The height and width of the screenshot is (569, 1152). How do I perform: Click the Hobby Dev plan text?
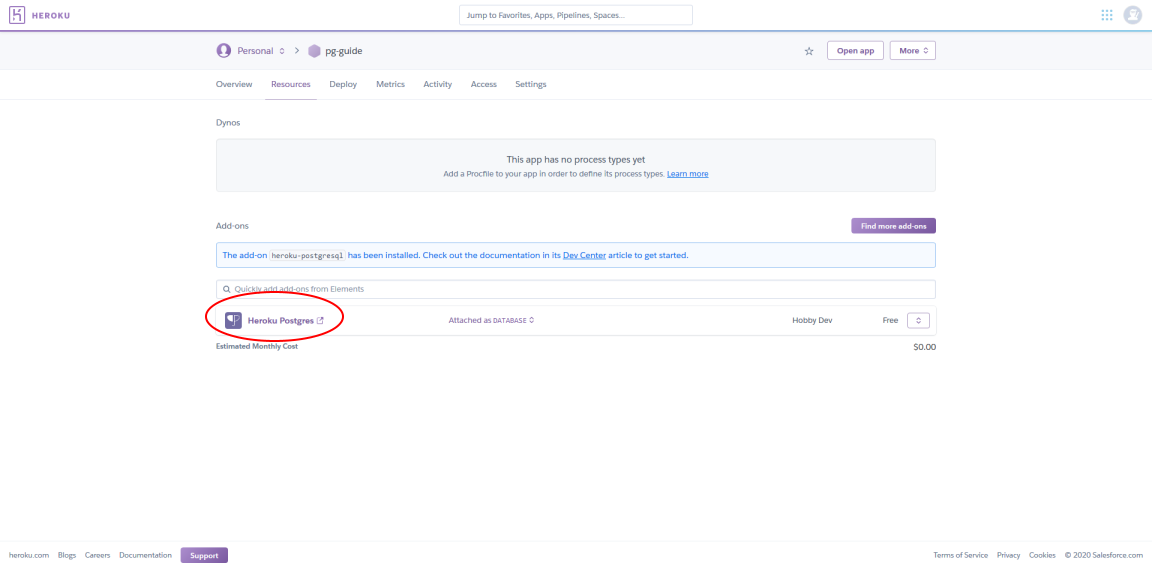coord(812,321)
